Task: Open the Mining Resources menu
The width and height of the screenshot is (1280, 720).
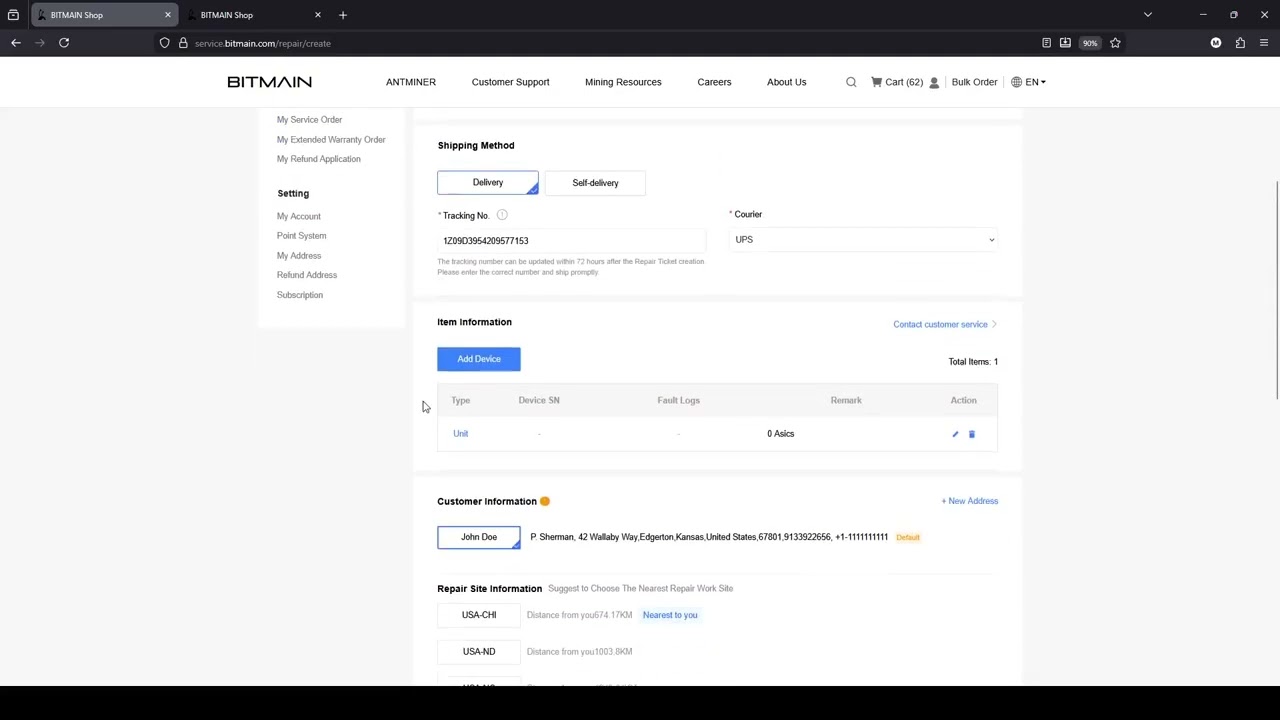Action: tap(623, 82)
